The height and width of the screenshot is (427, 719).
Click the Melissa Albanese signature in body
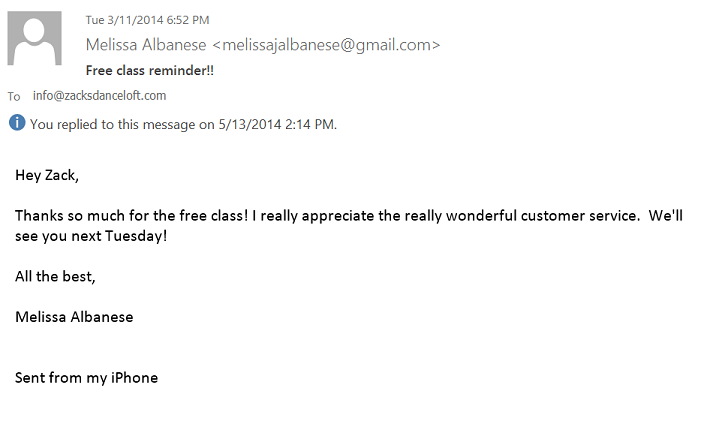click(74, 317)
